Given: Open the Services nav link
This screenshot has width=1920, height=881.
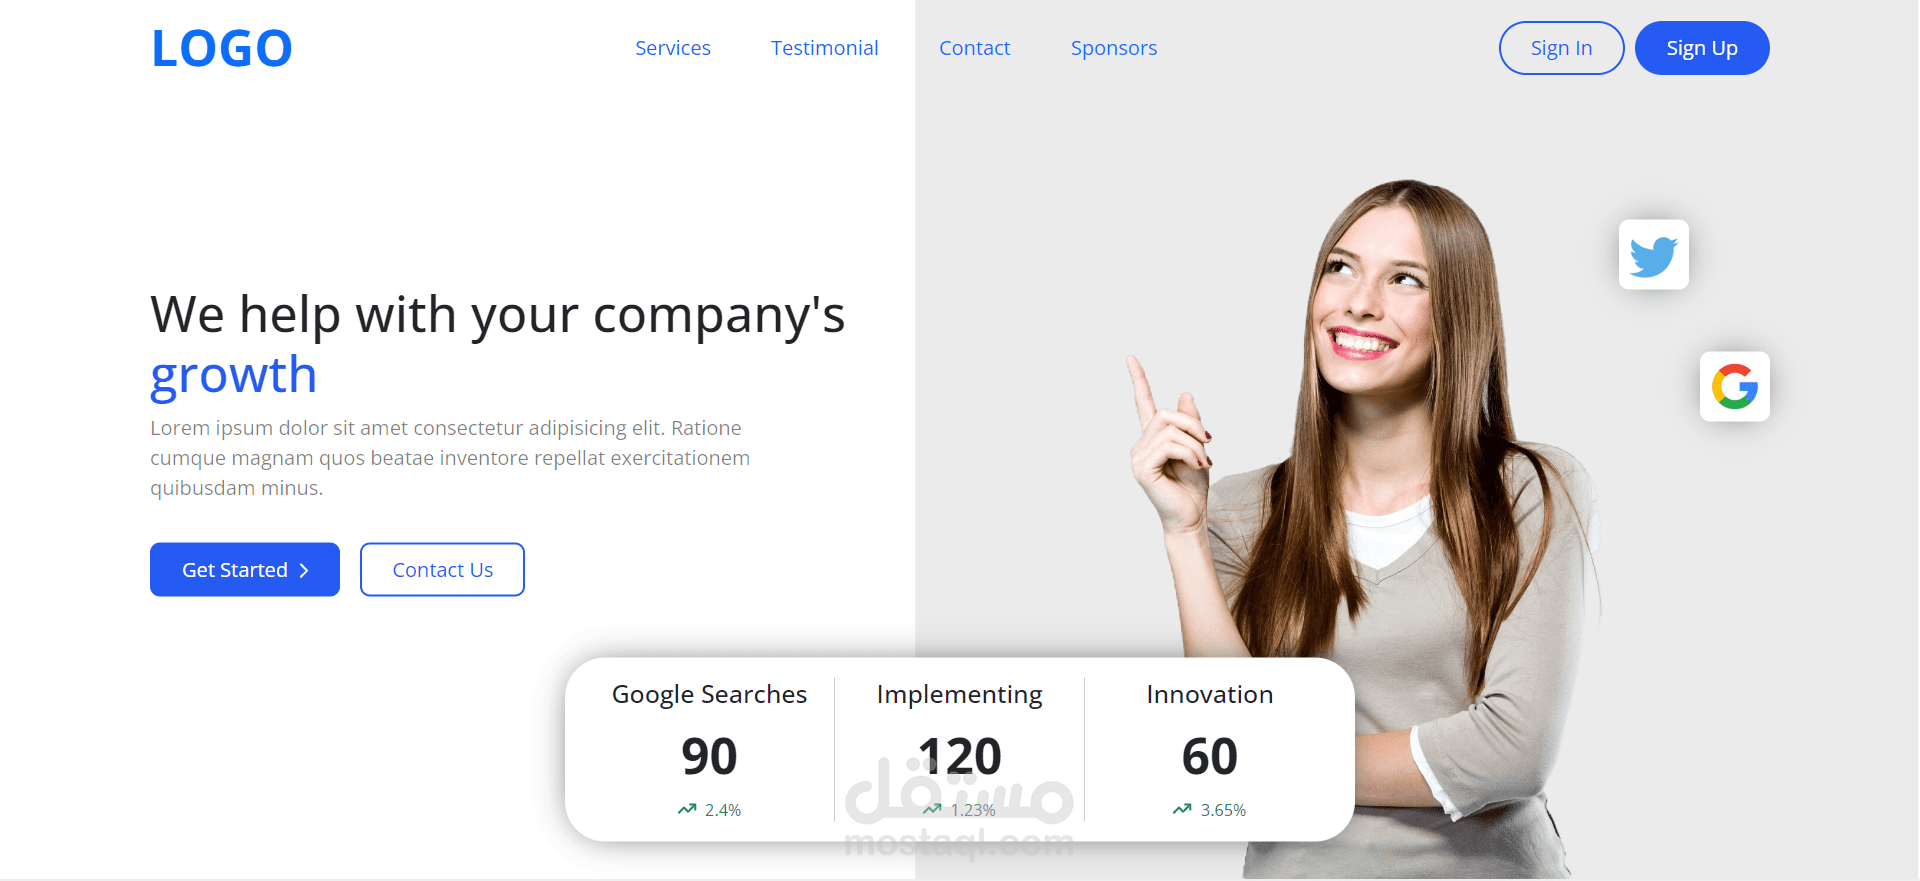Looking at the screenshot, I should tap(673, 48).
